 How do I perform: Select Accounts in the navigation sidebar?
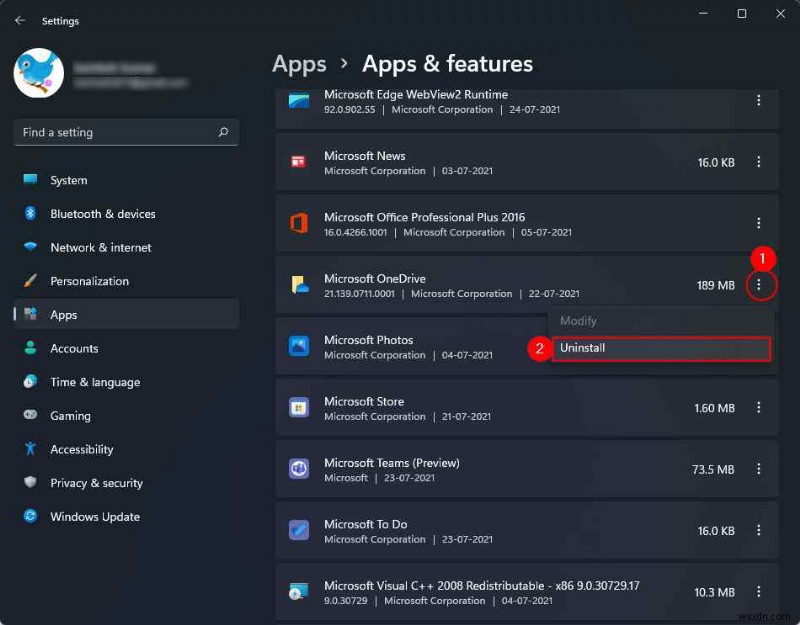coord(28,348)
